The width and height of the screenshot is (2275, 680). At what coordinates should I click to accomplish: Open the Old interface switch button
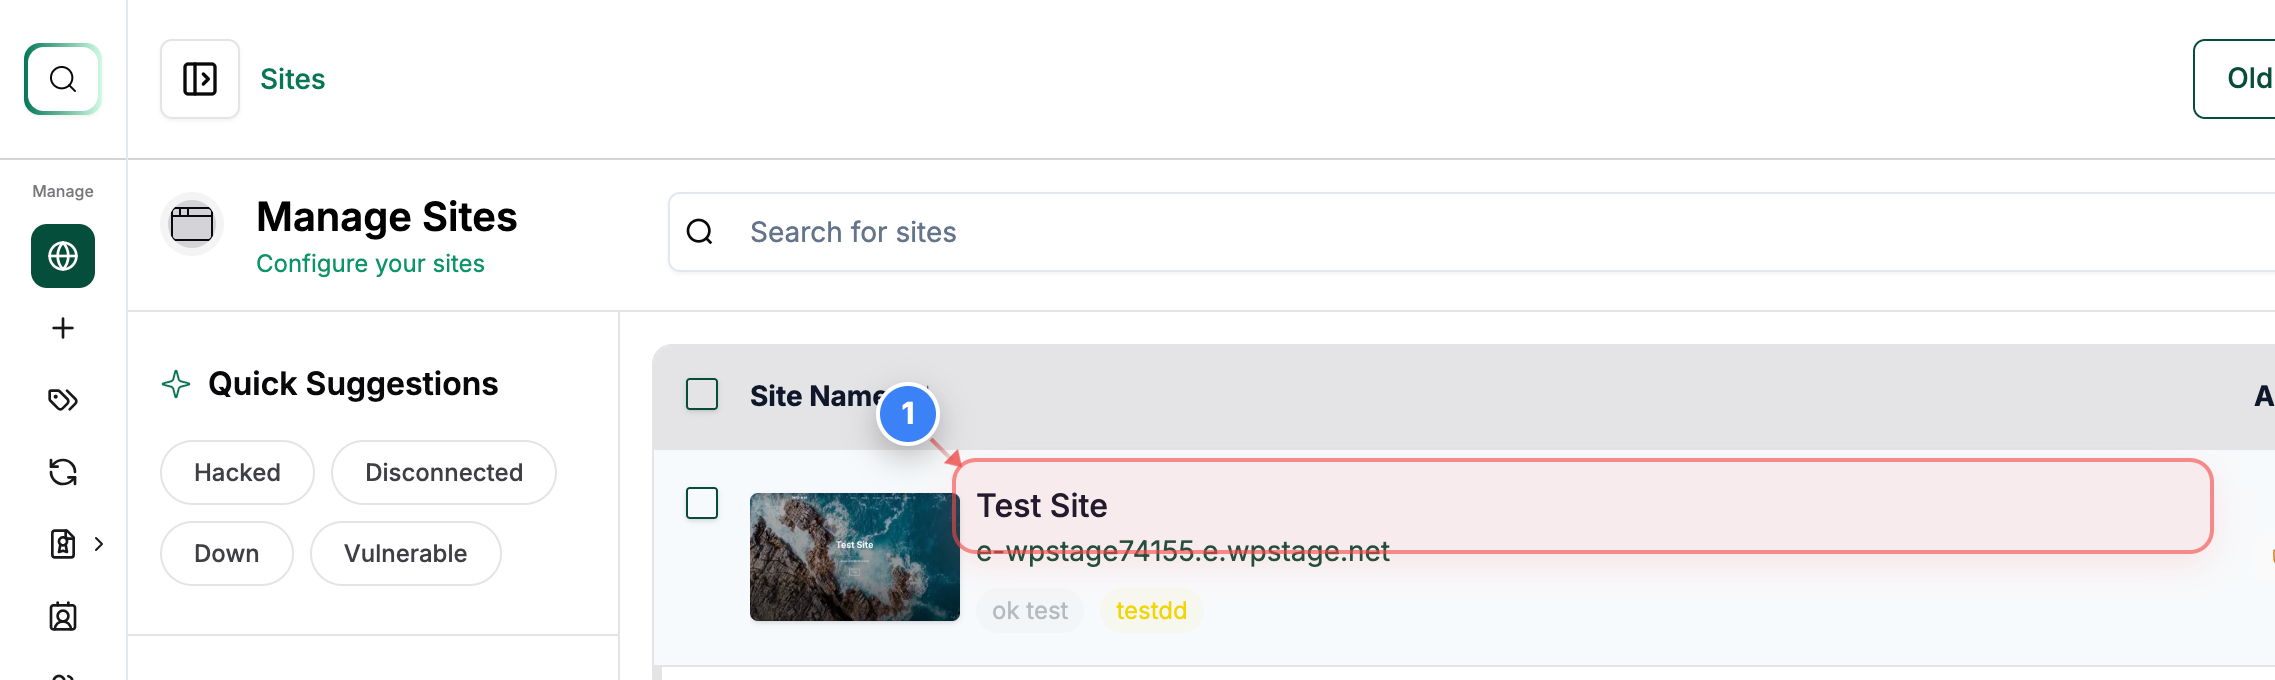2248,78
